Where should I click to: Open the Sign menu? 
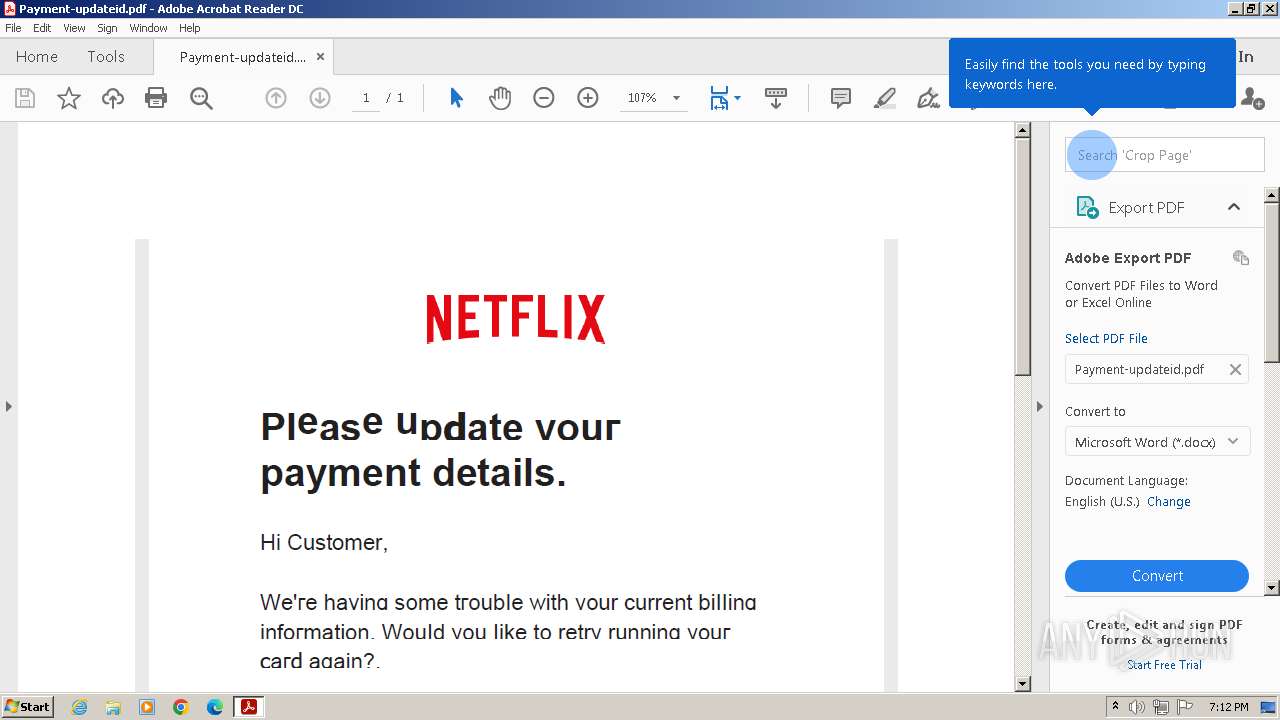[x=107, y=28]
